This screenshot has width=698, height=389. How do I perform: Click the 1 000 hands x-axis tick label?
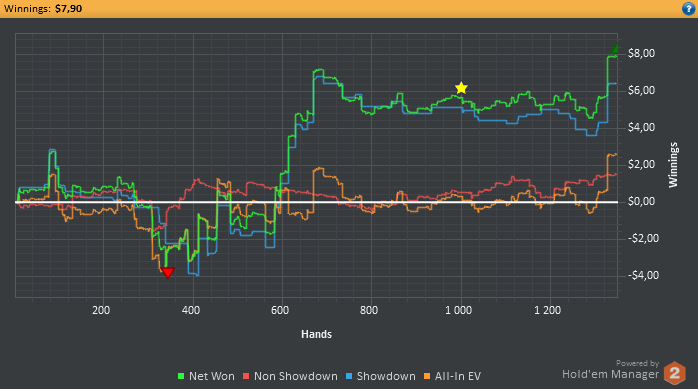pyautogui.click(x=459, y=310)
